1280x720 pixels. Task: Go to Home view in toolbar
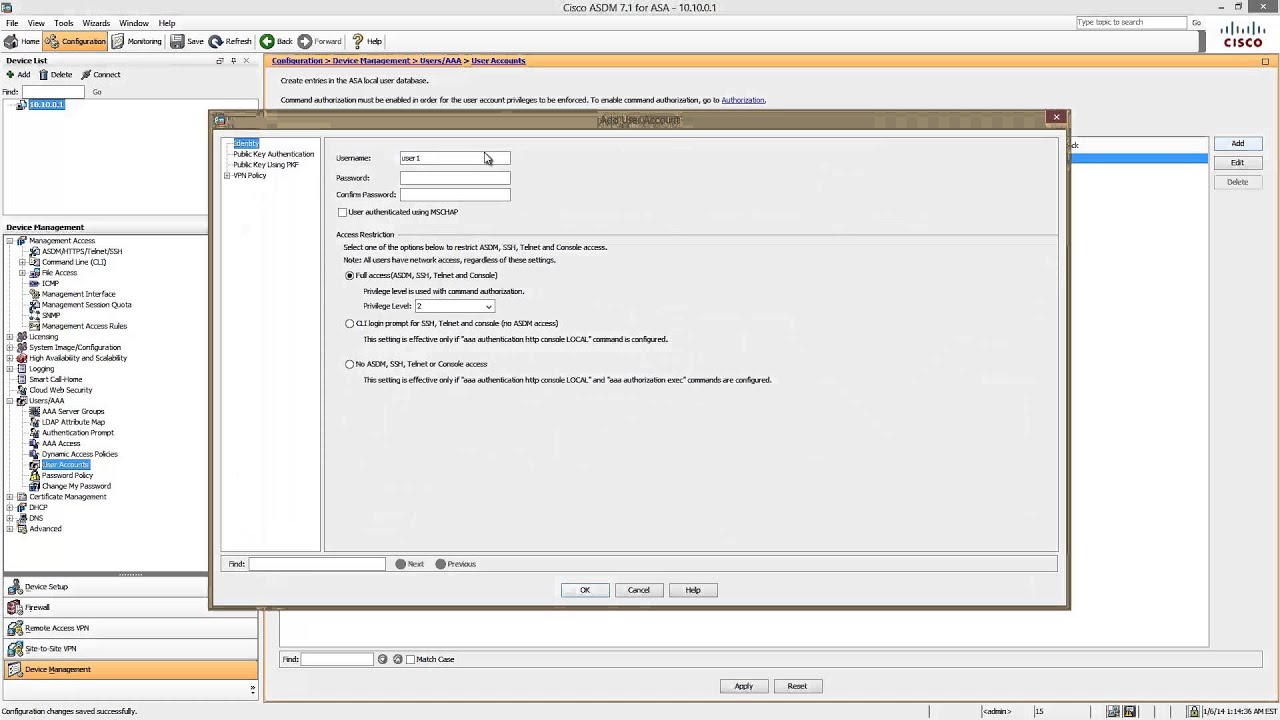coord(22,41)
